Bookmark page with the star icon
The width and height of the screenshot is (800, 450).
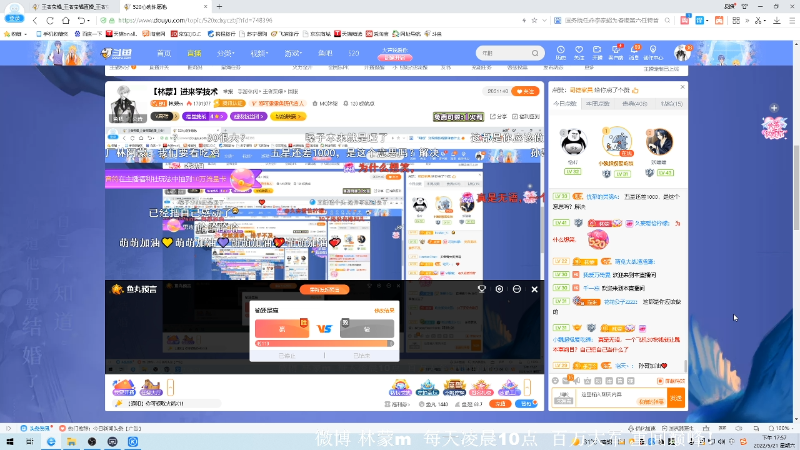pyautogui.click(x=534, y=20)
